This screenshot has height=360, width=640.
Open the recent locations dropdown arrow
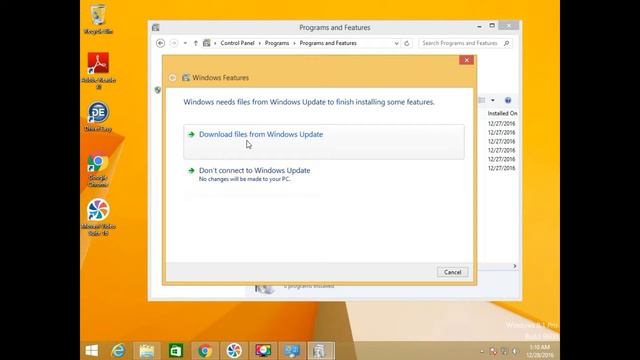[185, 43]
